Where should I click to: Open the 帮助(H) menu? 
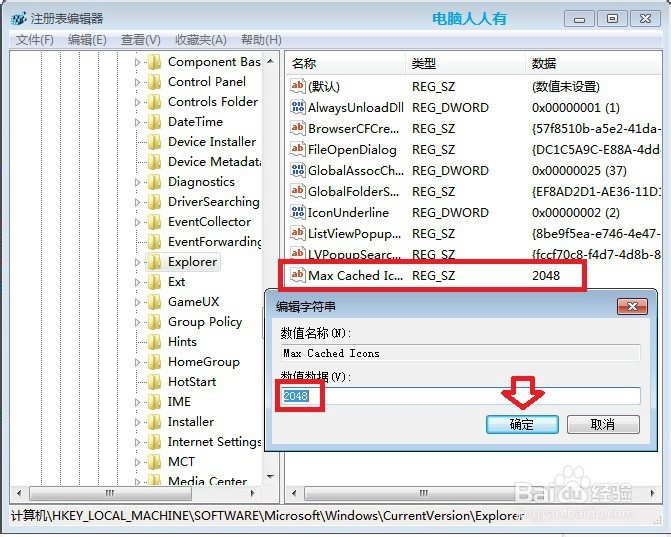261,40
